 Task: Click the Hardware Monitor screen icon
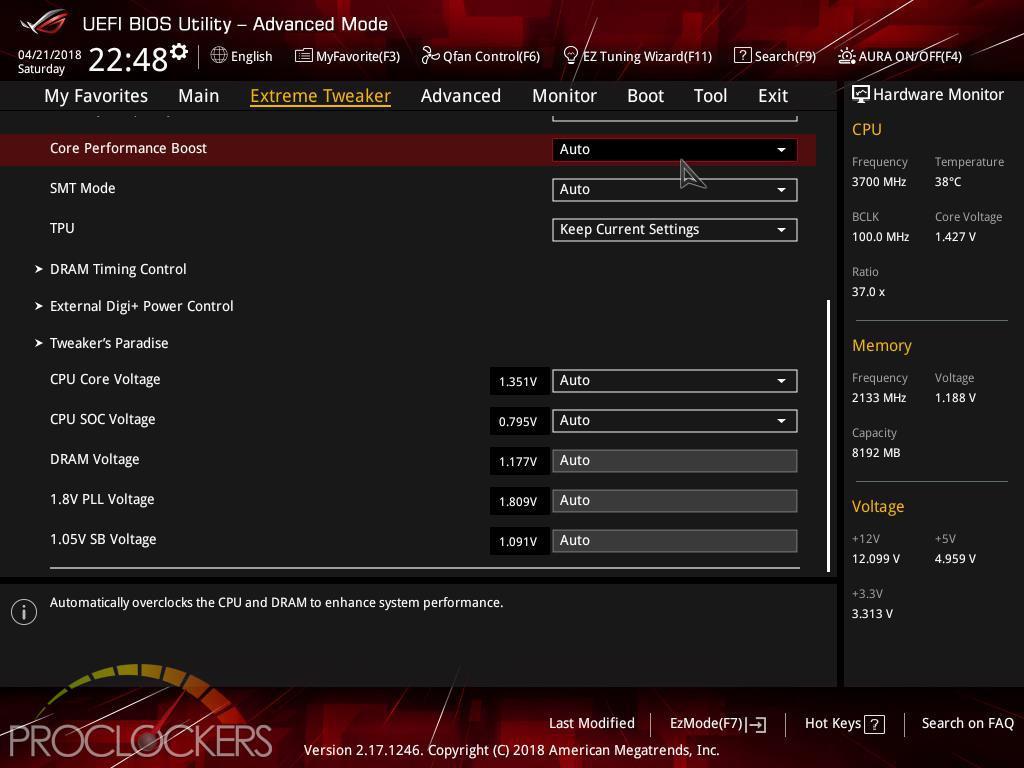click(861, 95)
